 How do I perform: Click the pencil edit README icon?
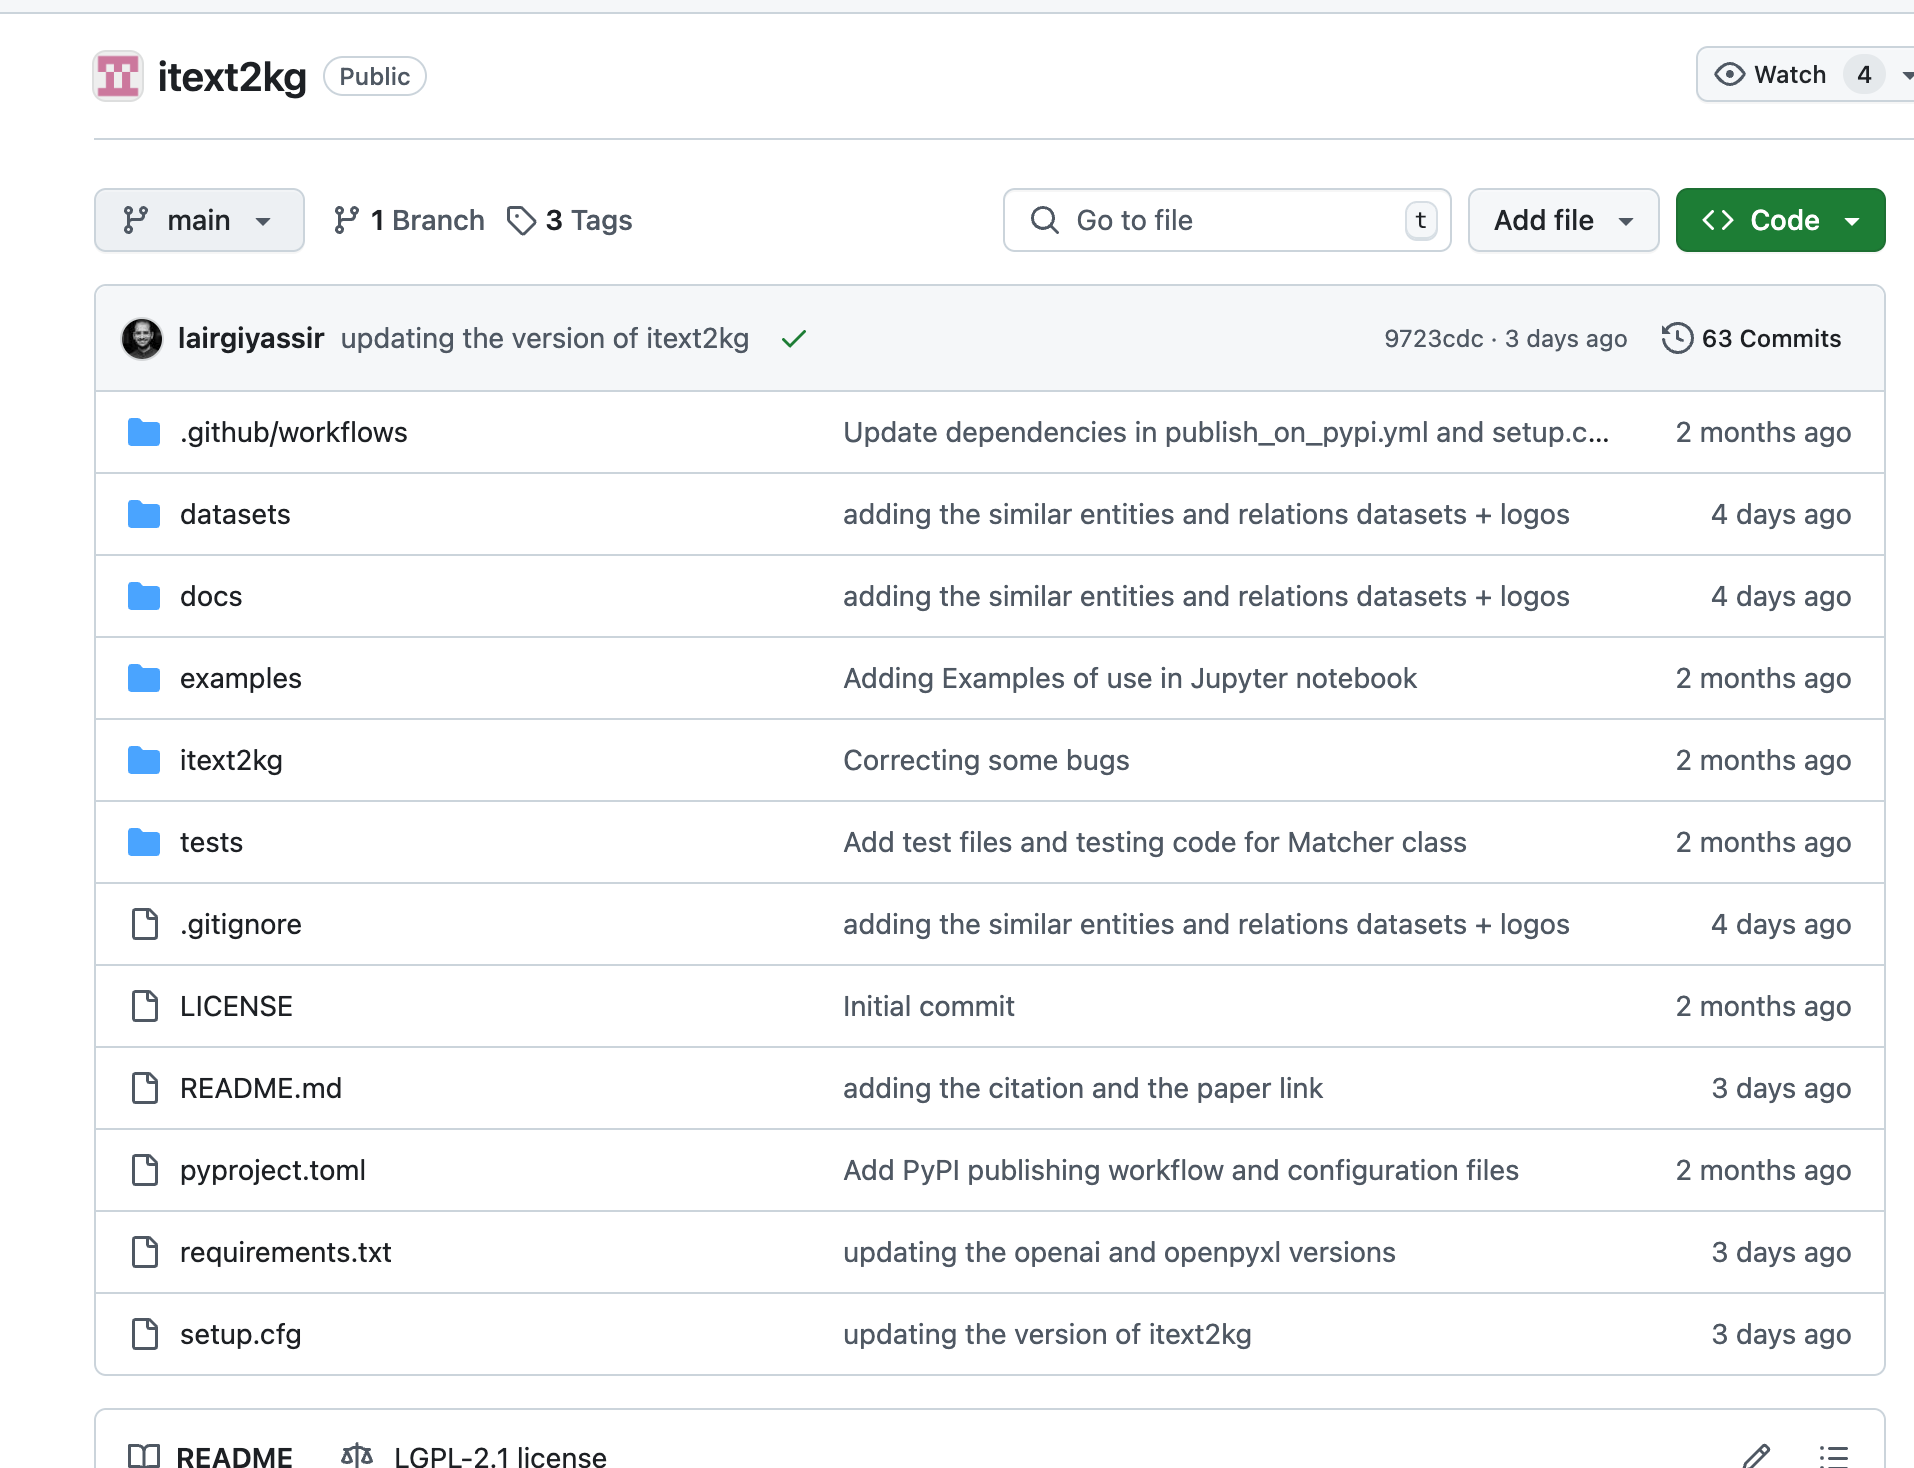click(1757, 1455)
